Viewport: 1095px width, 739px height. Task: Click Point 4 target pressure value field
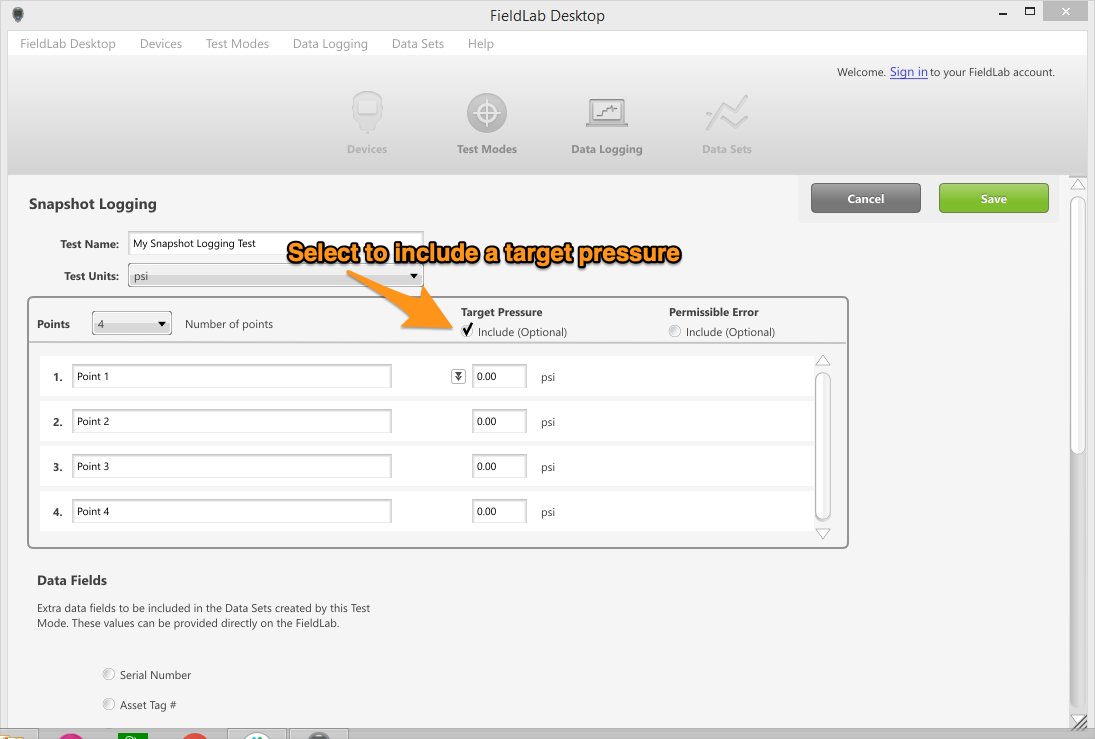click(x=499, y=511)
